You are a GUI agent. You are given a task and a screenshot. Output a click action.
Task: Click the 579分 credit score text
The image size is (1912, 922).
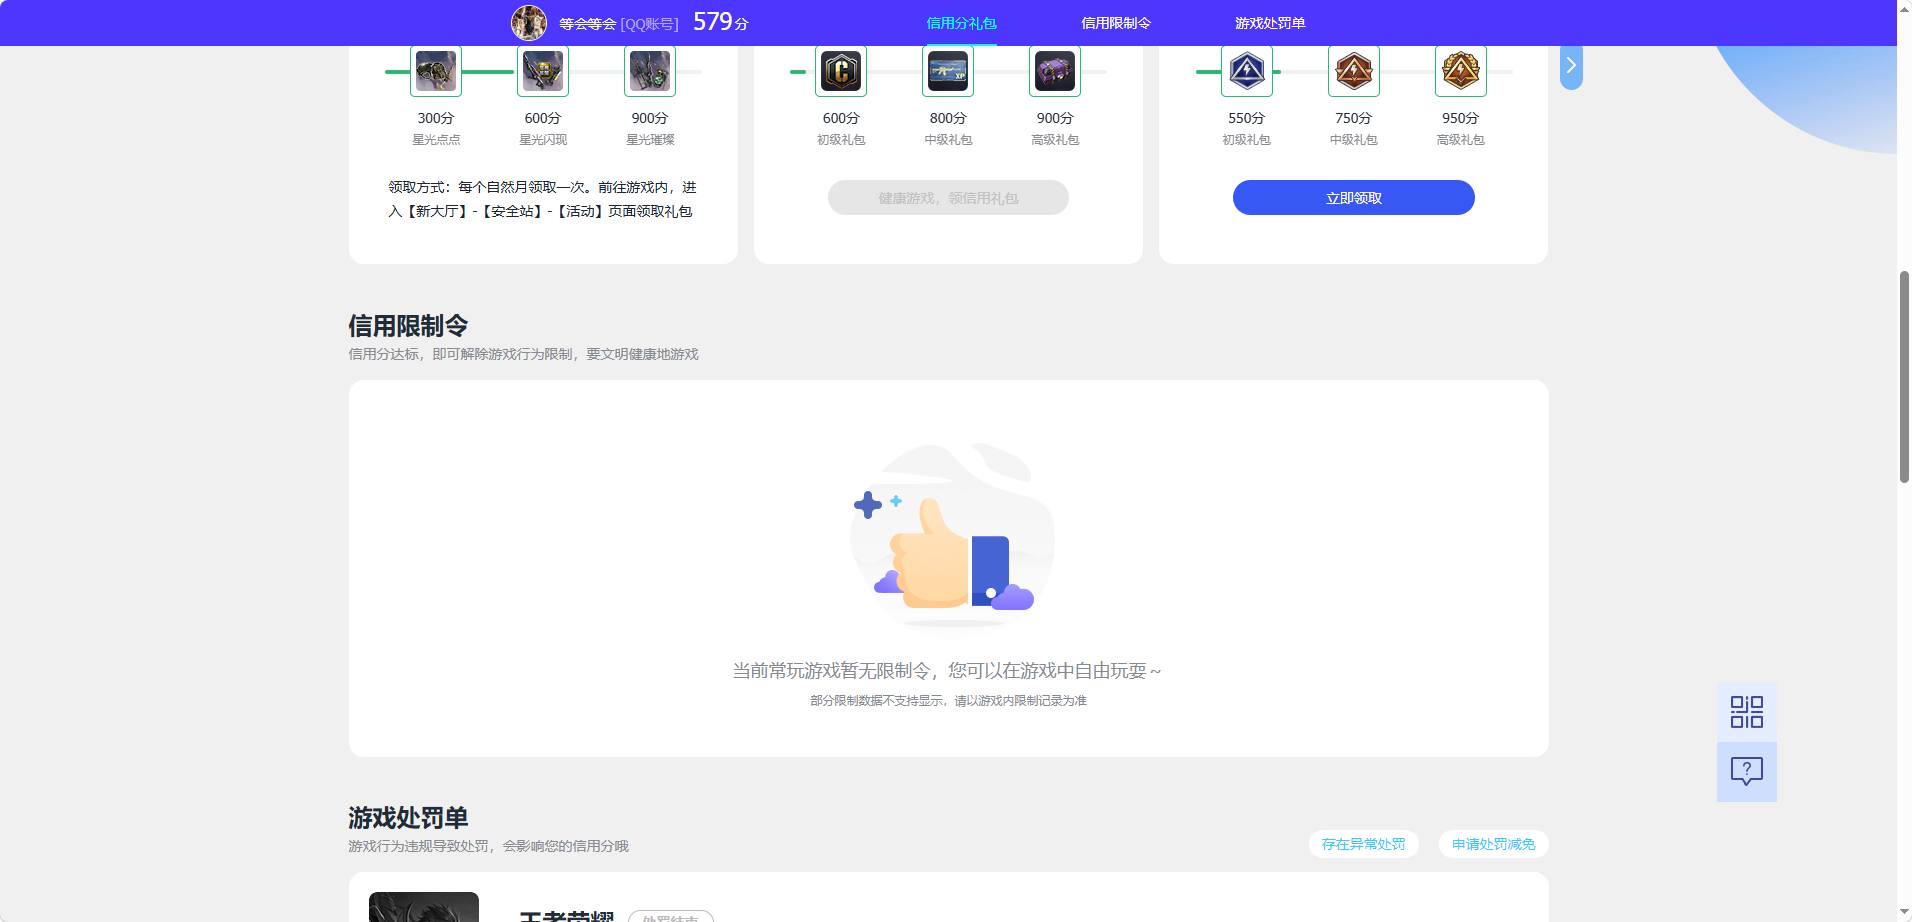[x=720, y=22]
